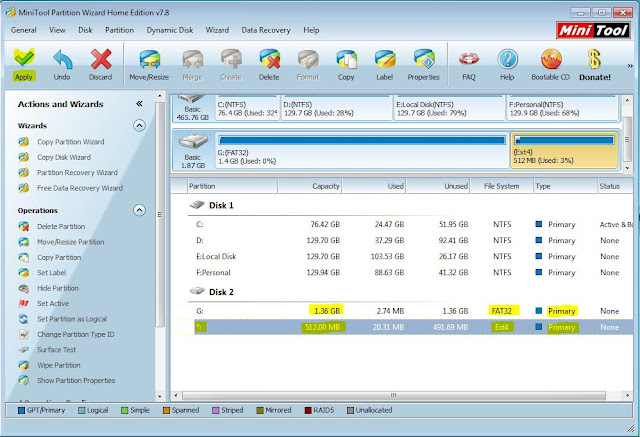Open the Move/Resize partition tool
The width and height of the screenshot is (640, 437).
pyautogui.click(x=149, y=64)
